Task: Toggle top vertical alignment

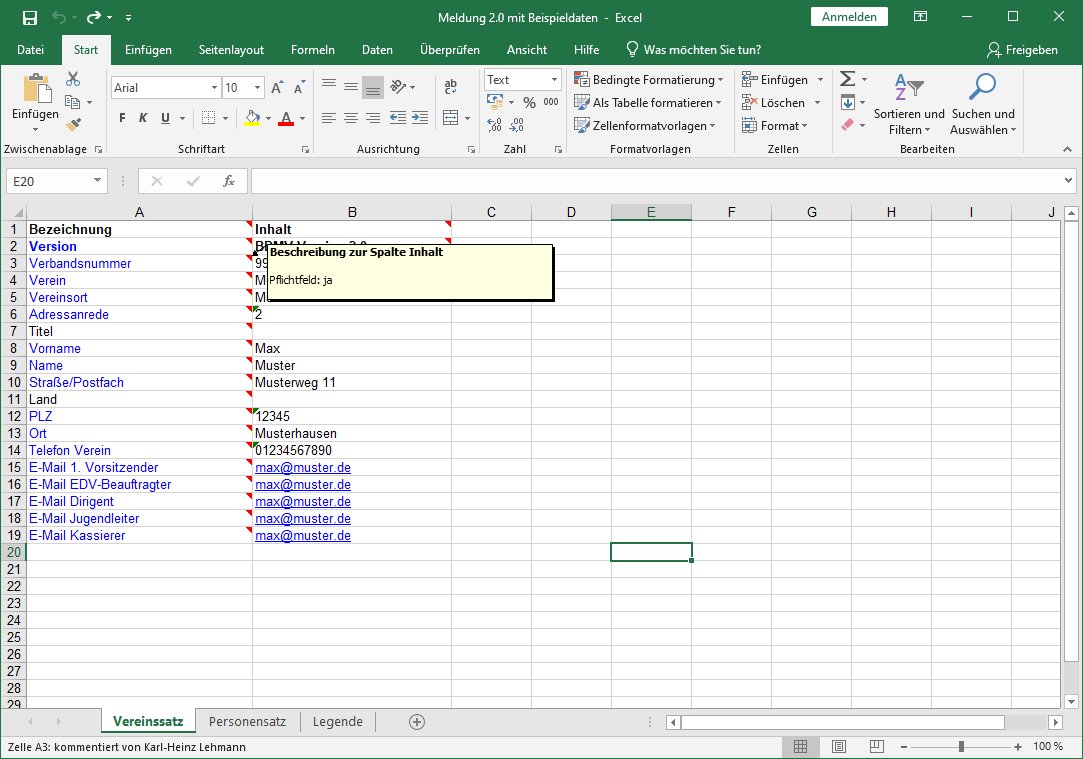Action: pos(329,86)
